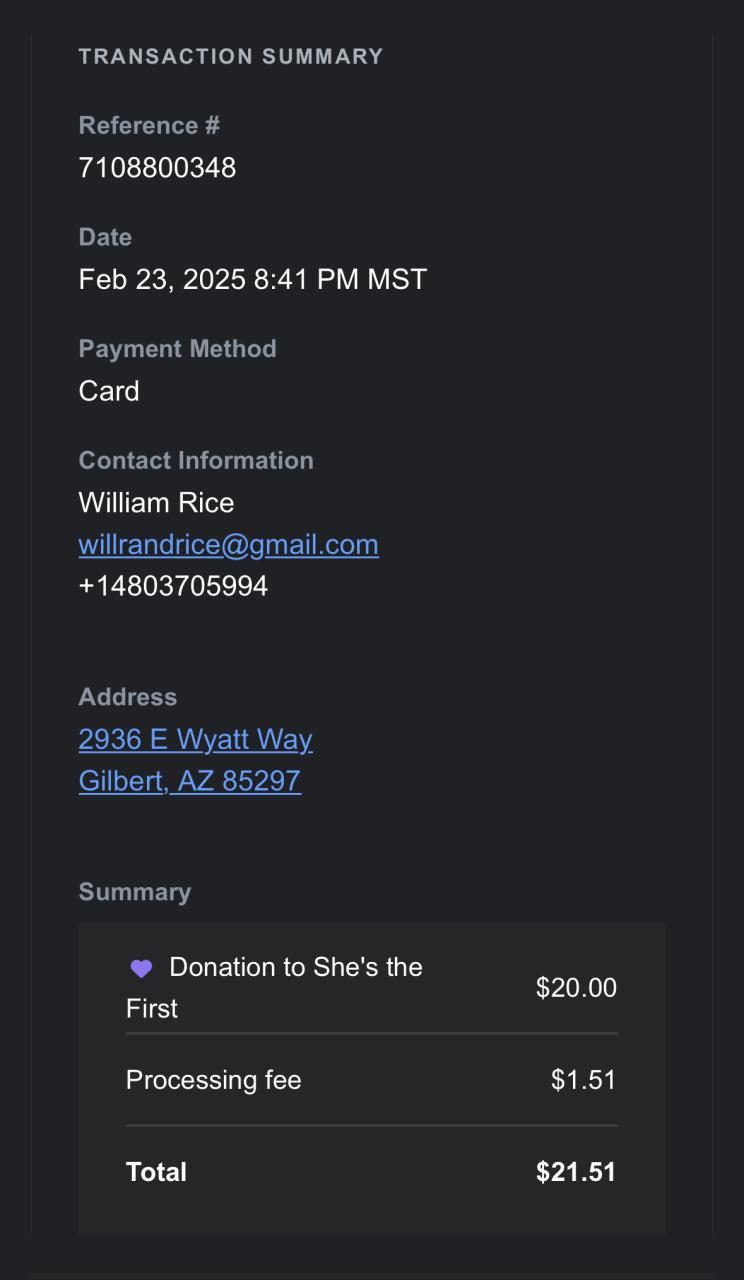Click the contact name William Rice
744x1280 pixels.
click(x=156, y=502)
